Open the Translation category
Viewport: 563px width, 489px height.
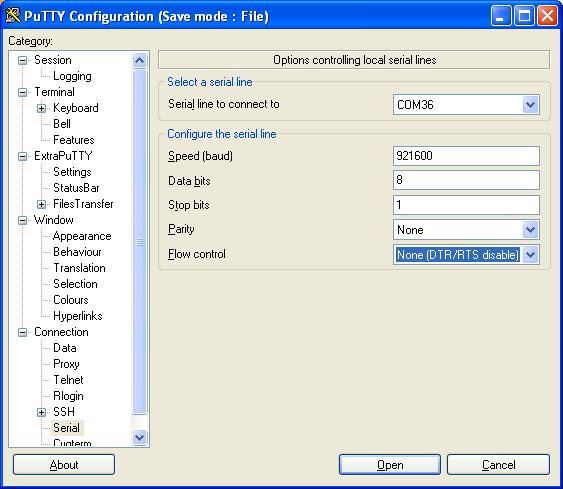[x=79, y=268]
